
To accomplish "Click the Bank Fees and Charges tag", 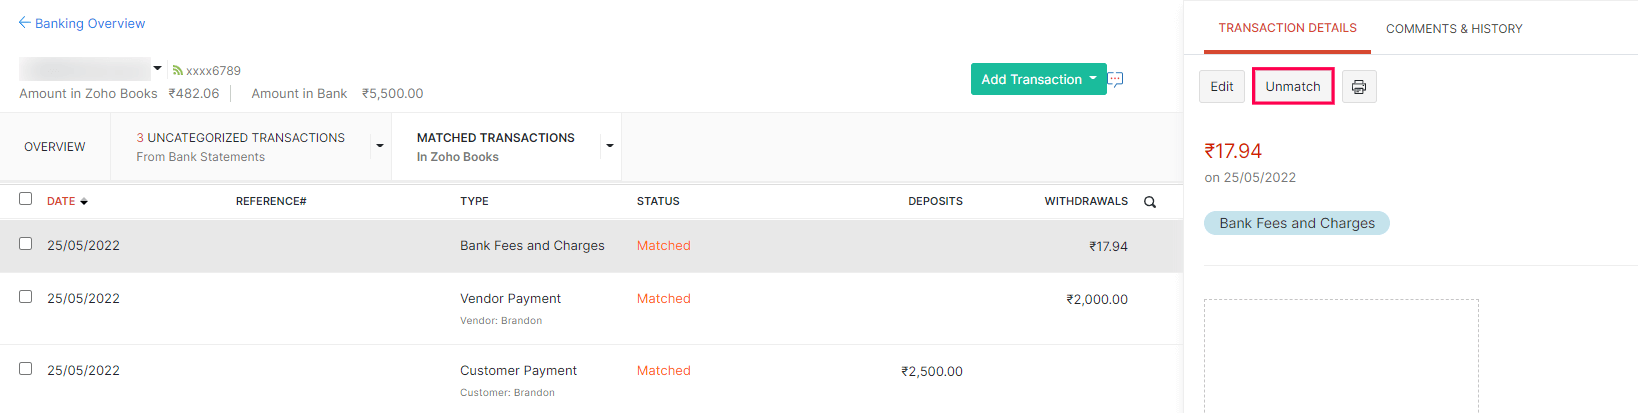I will coord(1296,223).
